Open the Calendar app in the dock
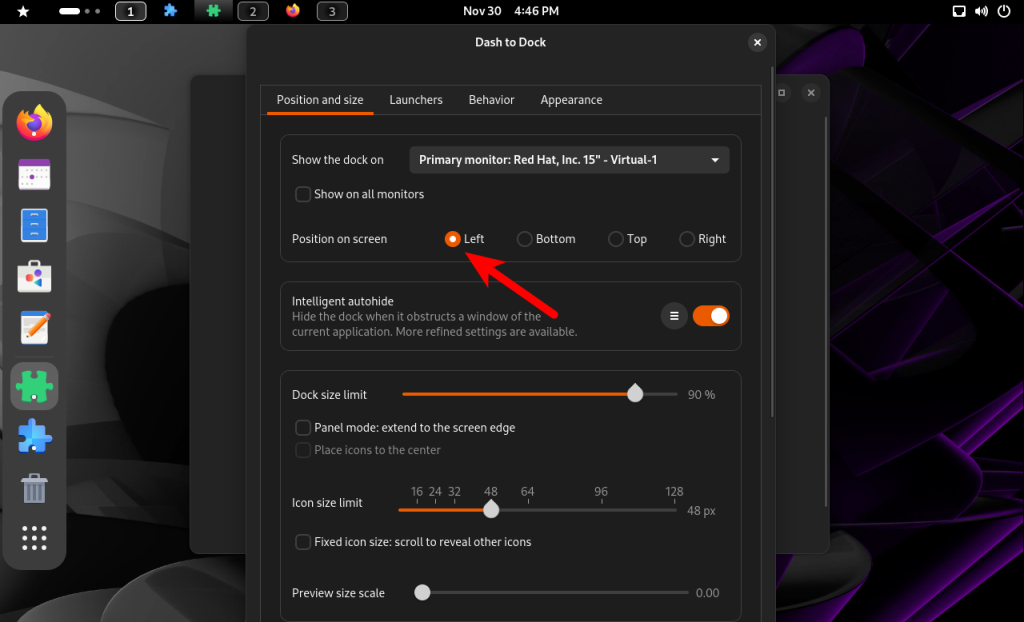 point(34,175)
